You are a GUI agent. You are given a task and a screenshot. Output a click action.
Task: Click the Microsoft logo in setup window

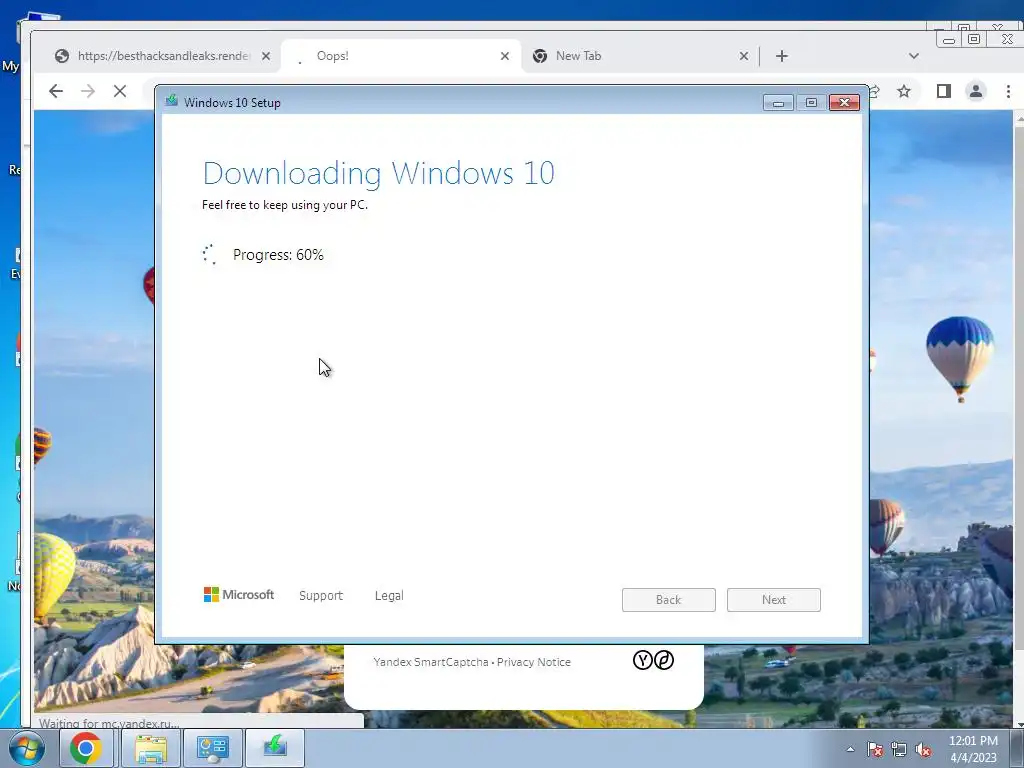tap(239, 595)
